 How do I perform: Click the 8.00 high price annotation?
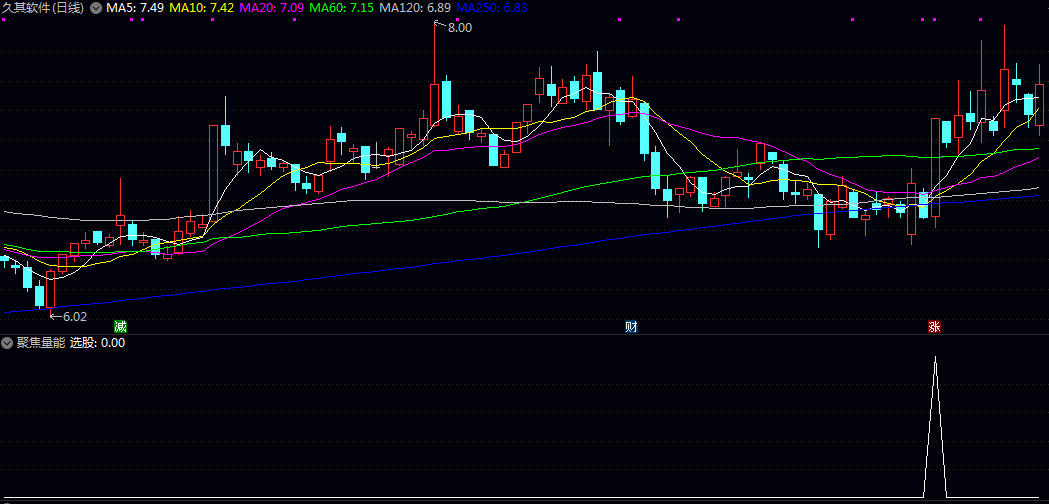coord(459,28)
